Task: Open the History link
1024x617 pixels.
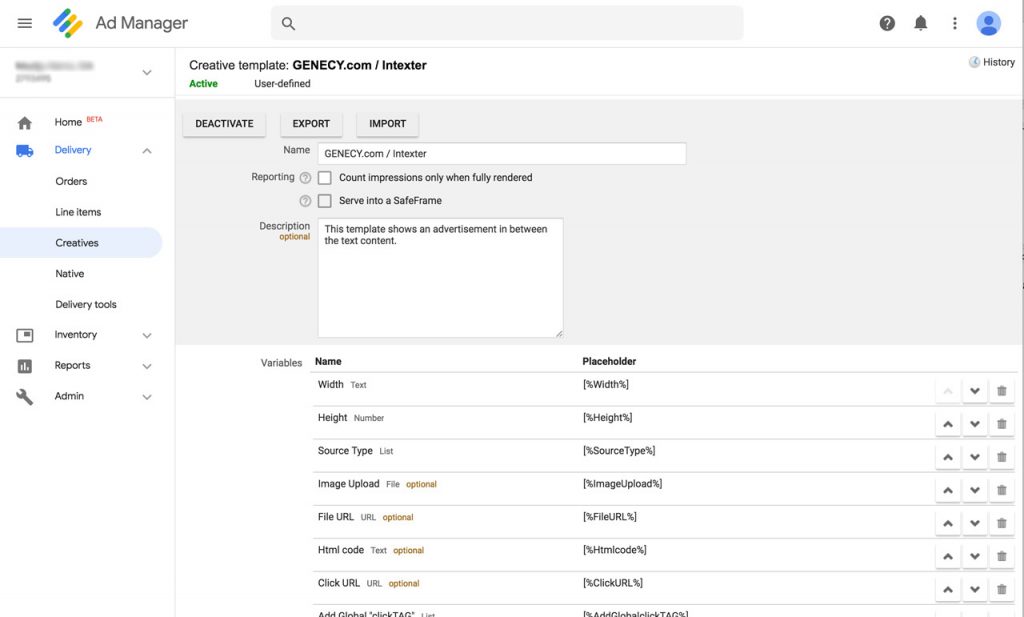Action: 999,62
